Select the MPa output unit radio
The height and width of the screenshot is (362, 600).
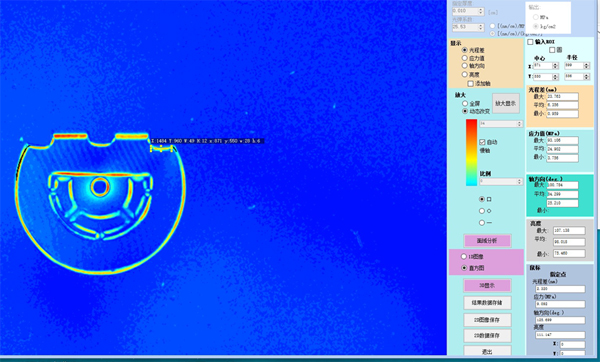pos(536,17)
